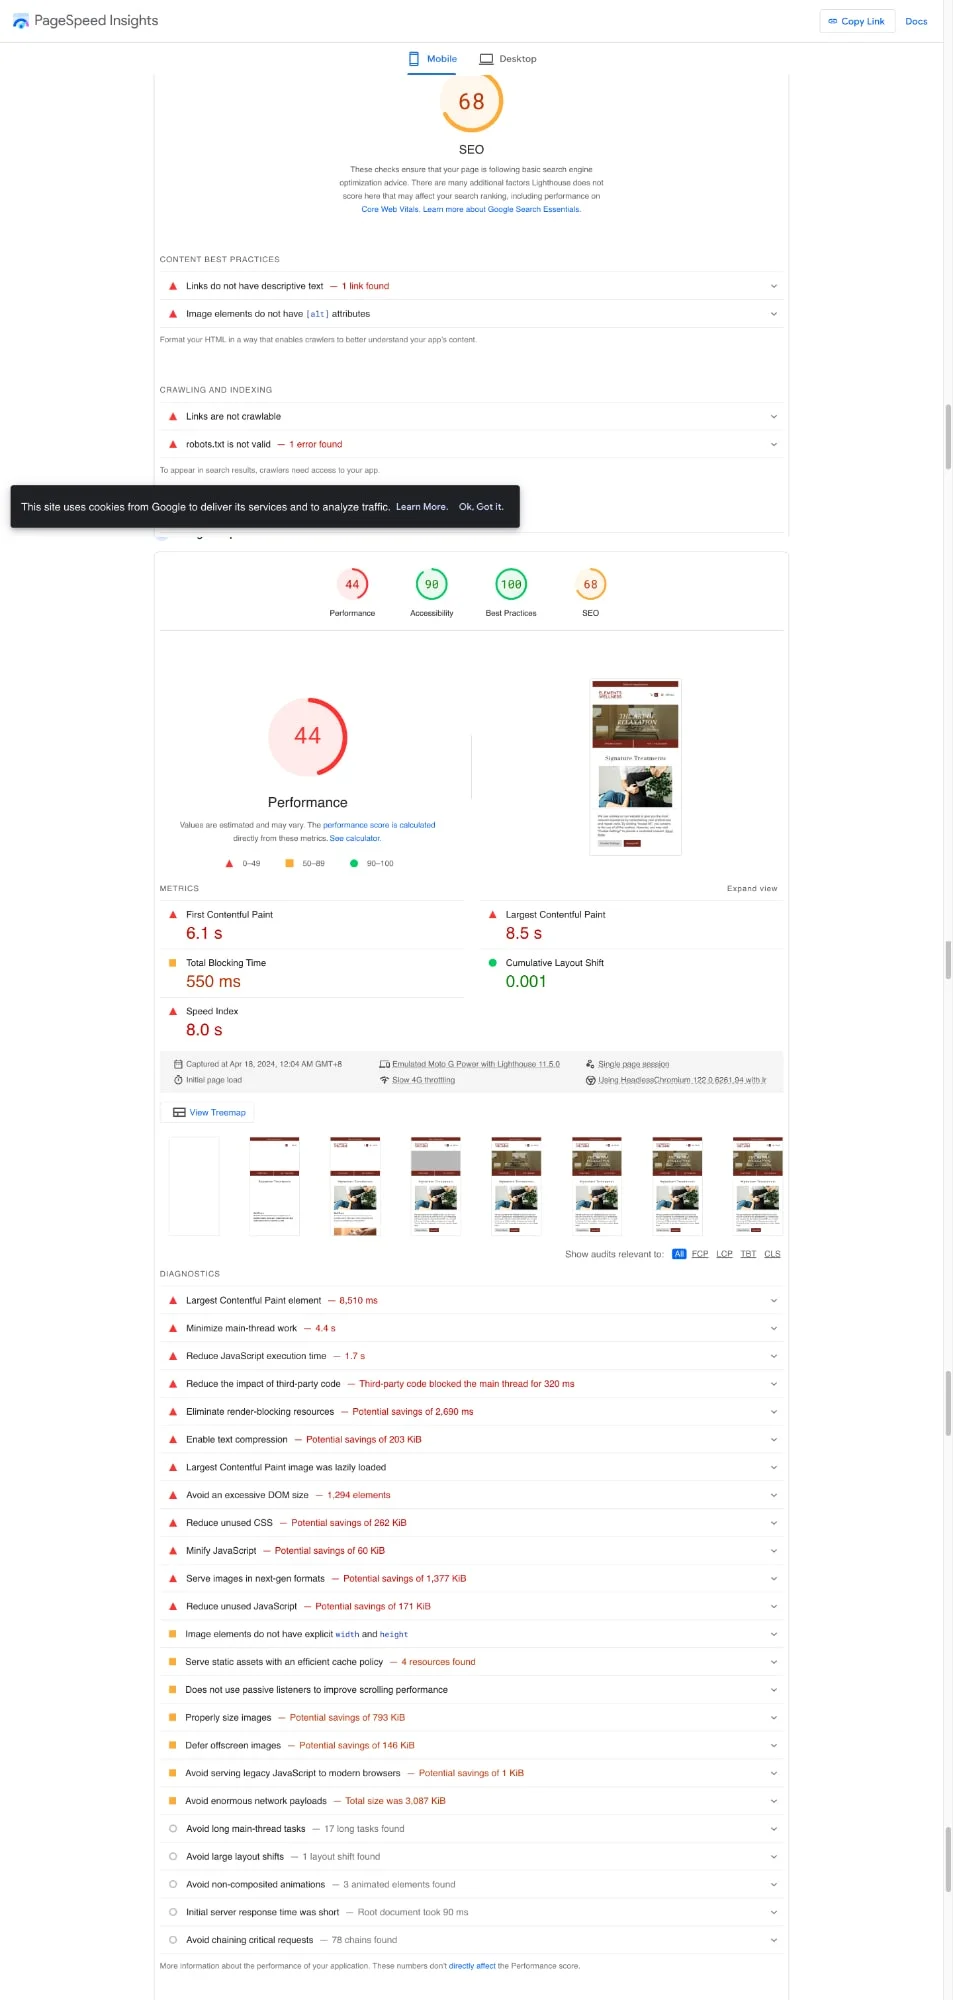Click the red triangle beside Reduce unused JavaScript
The height and width of the screenshot is (2000, 953).
pos(173,1606)
